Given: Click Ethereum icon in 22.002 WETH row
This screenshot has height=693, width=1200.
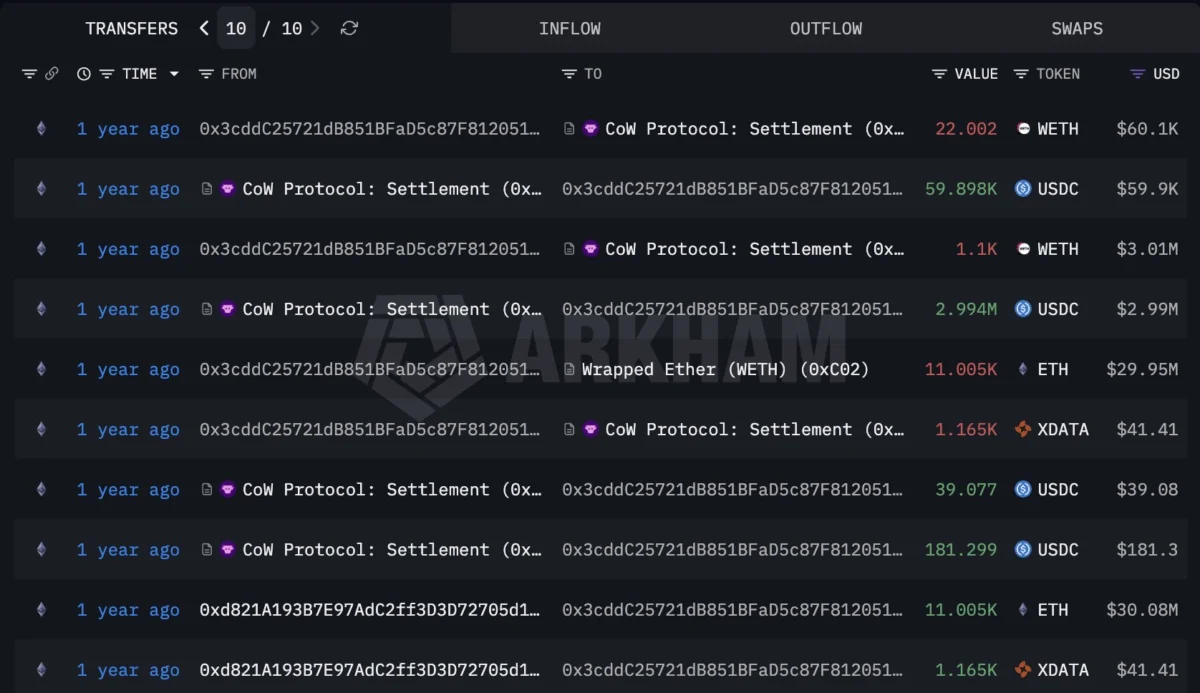Looking at the screenshot, I should (41, 129).
